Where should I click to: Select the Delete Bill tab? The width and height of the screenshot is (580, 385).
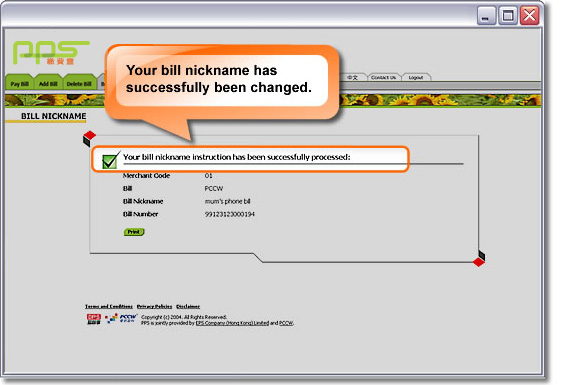(79, 83)
